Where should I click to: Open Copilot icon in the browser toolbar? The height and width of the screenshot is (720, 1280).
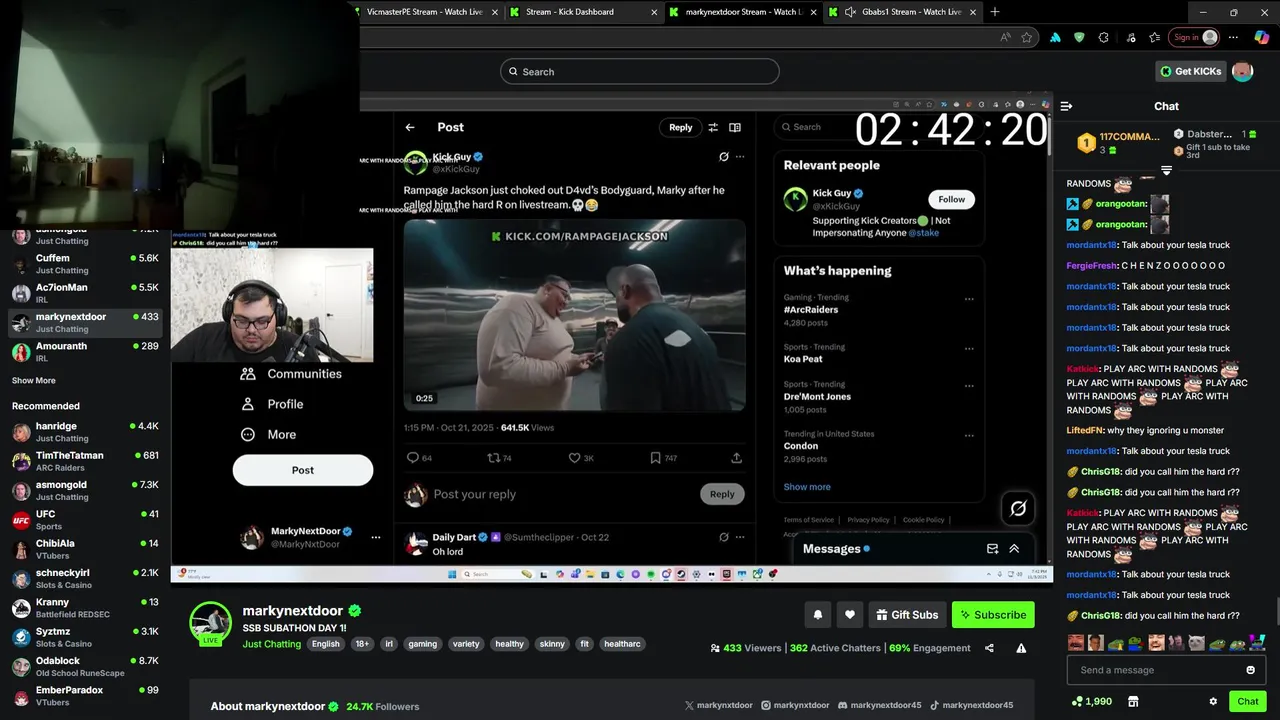(x=1262, y=37)
